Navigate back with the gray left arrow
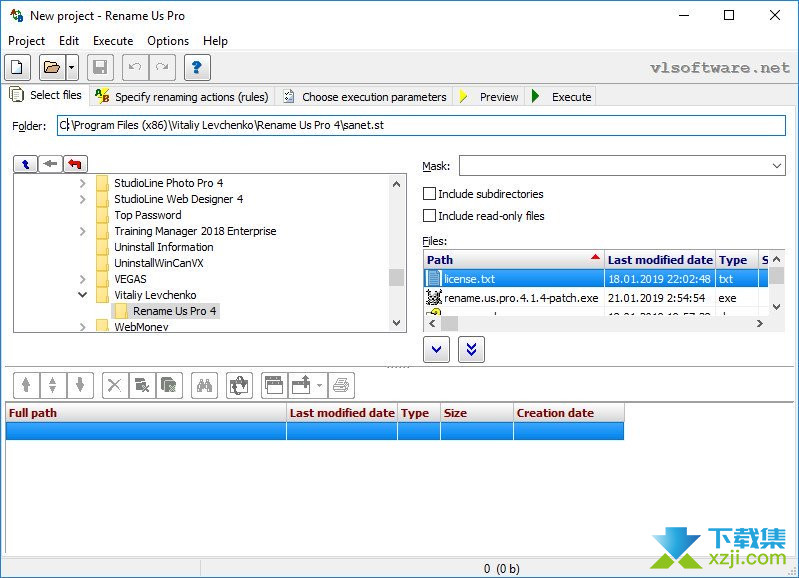 (50, 164)
